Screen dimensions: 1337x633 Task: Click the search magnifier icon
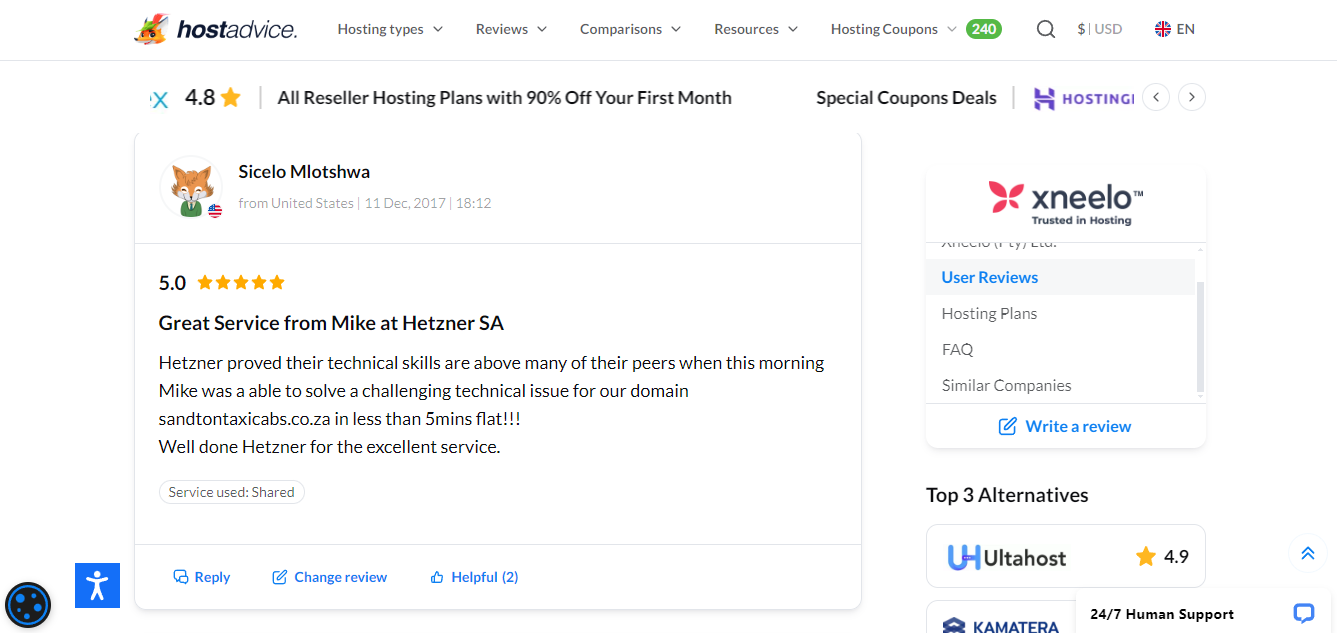pyautogui.click(x=1046, y=29)
